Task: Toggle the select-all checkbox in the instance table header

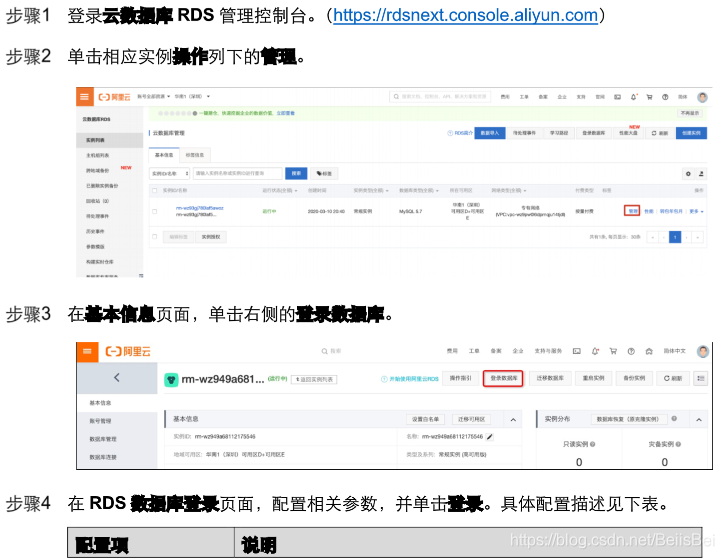Action: [155, 190]
